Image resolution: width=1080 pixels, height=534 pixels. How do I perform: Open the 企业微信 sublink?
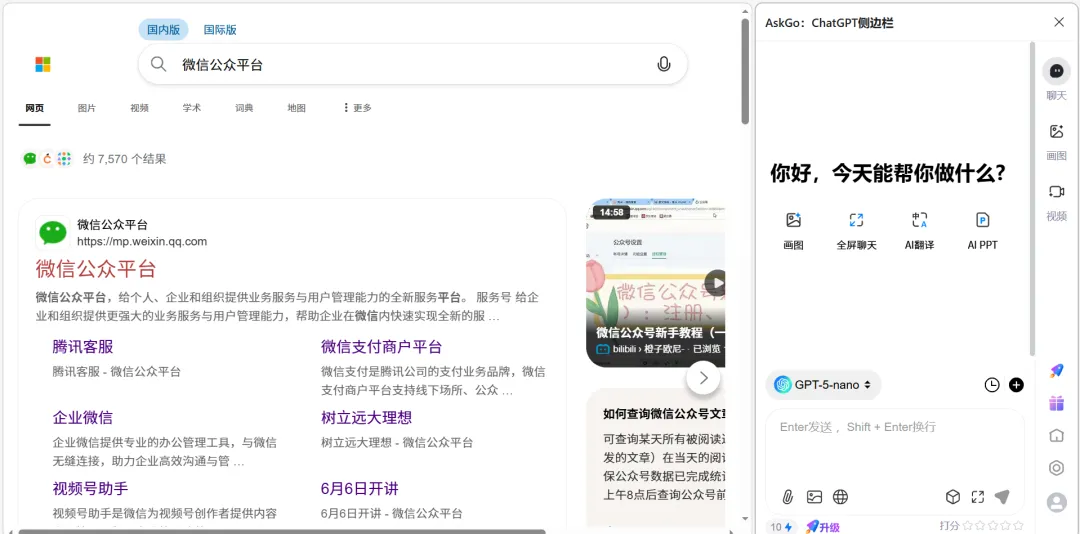83,418
